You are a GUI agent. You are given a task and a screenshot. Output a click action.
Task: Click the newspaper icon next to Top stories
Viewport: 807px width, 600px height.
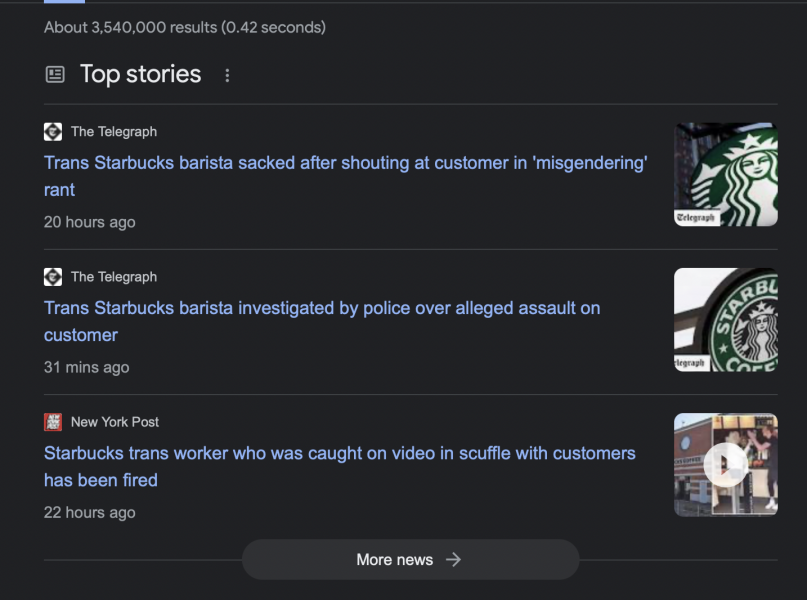55,75
